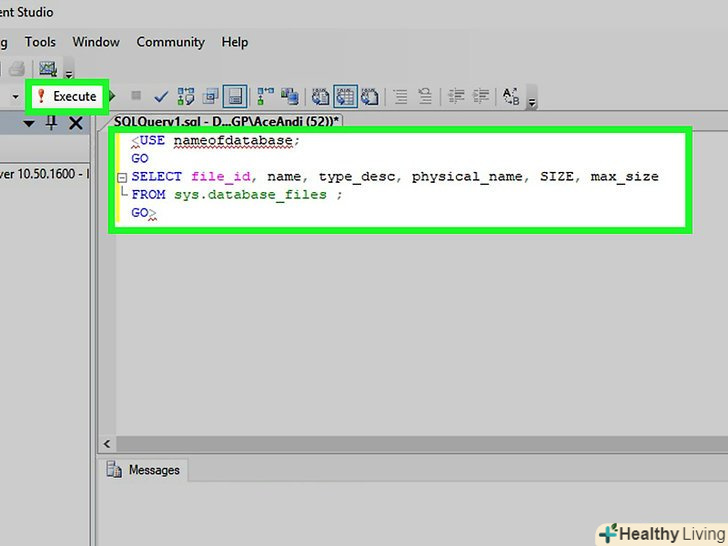This screenshot has height=546, width=728.
Task: Click the green Debug play arrow
Action: click(112, 96)
